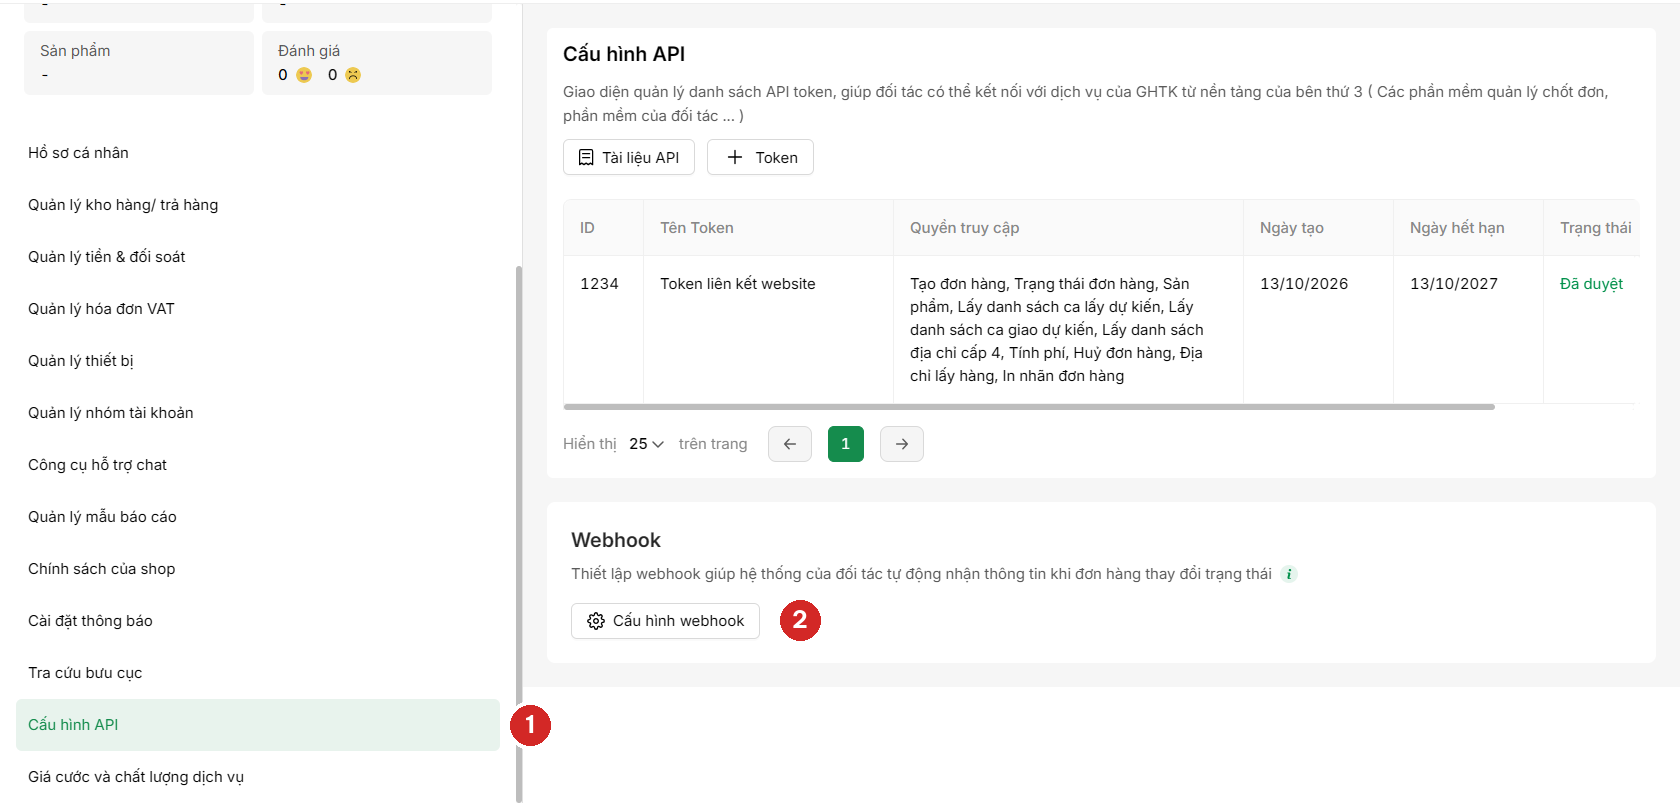Show webhook info tooltip icon
1680x803 pixels.
[1289, 574]
